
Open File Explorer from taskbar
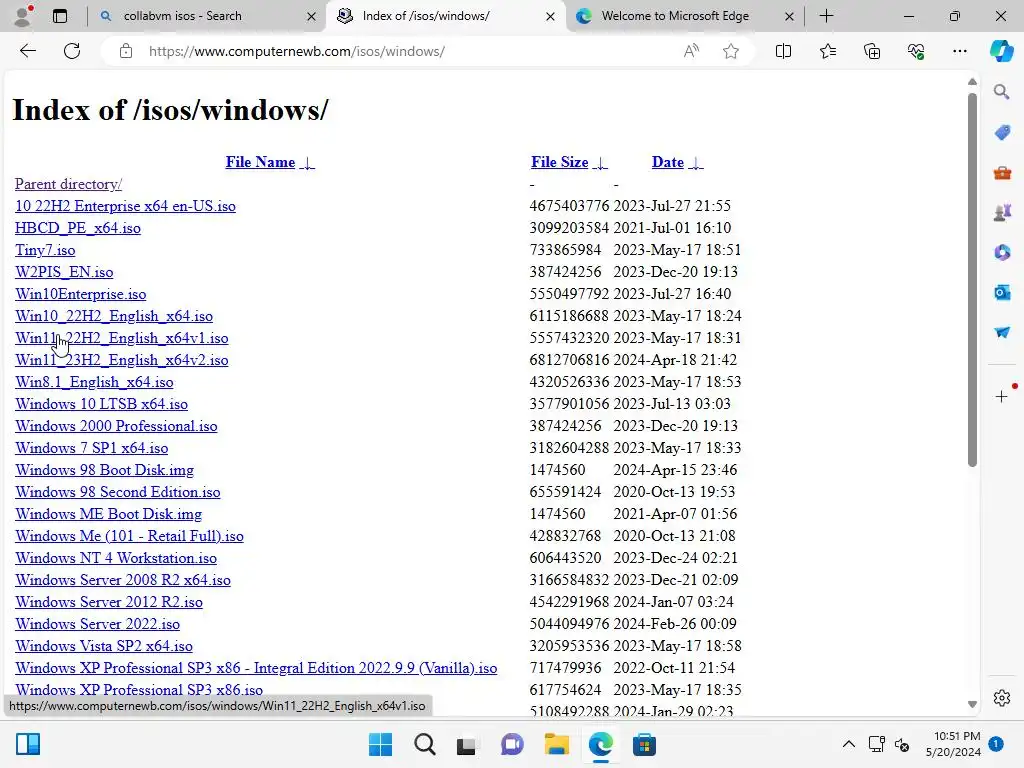[x=556, y=744]
